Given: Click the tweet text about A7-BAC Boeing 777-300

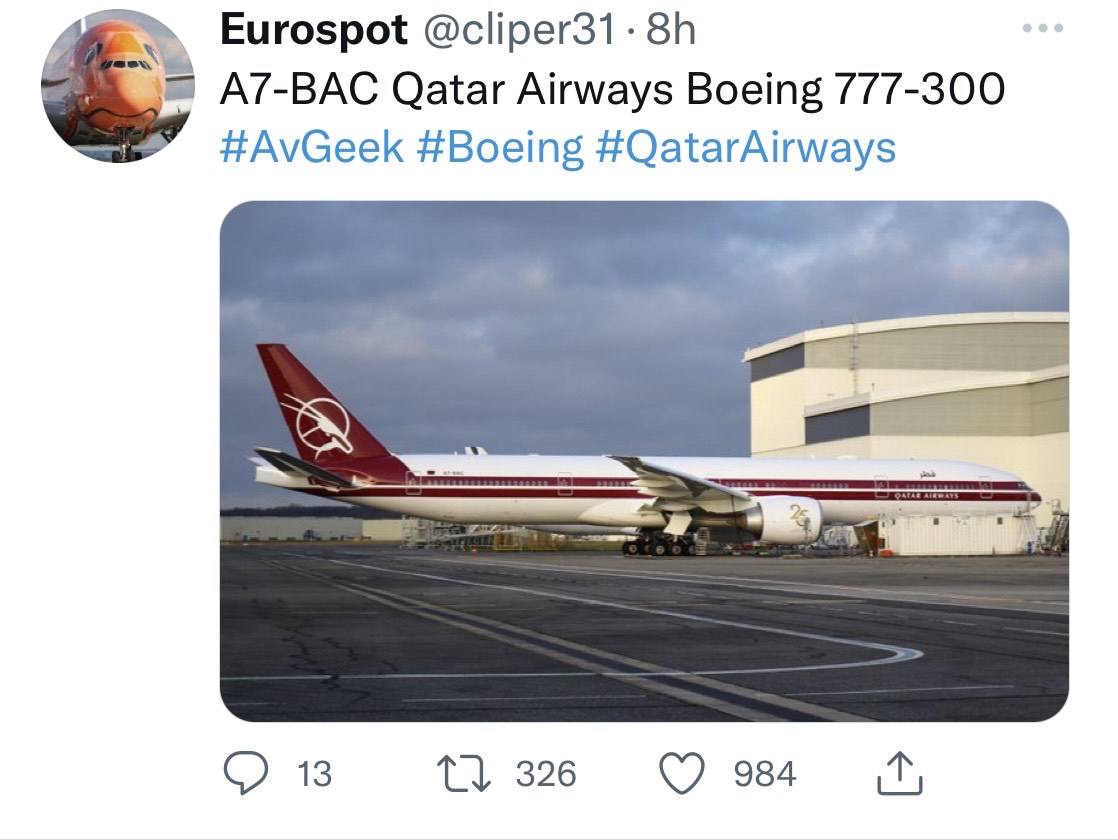Looking at the screenshot, I should [612, 91].
